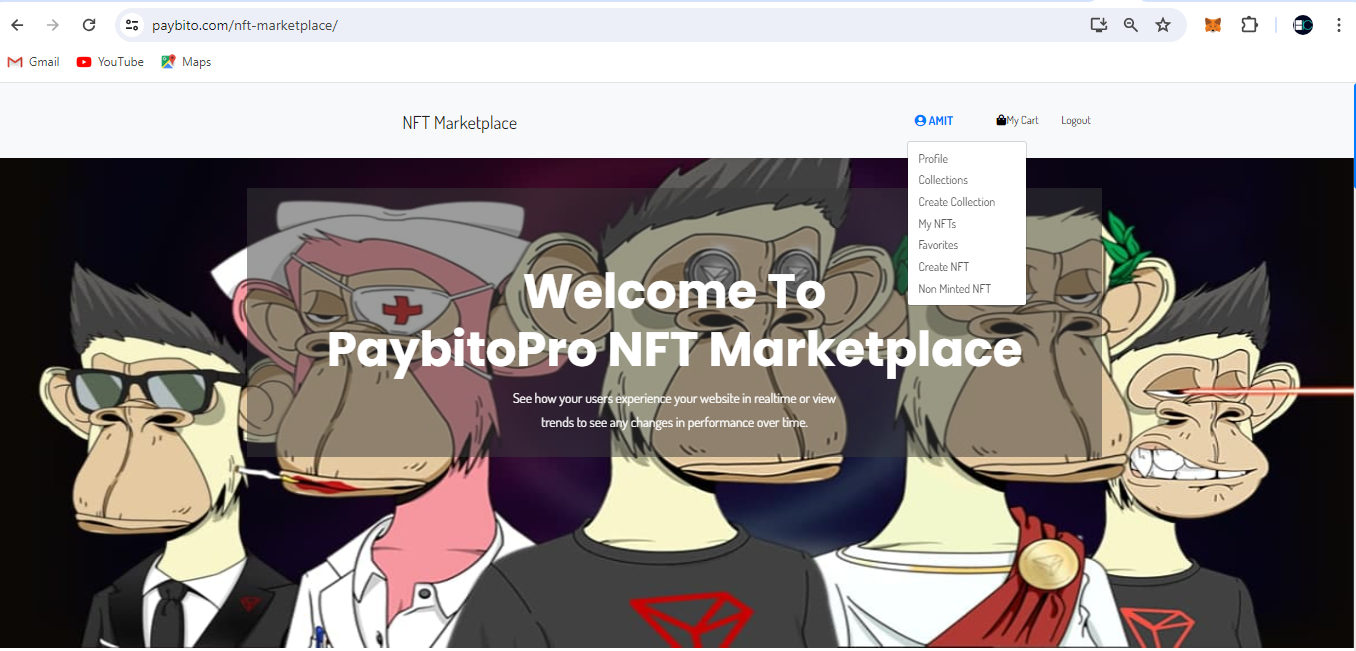The width and height of the screenshot is (1356, 651).
Task: Open Gmail from the bookmarks bar
Action: tap(33, 61)
